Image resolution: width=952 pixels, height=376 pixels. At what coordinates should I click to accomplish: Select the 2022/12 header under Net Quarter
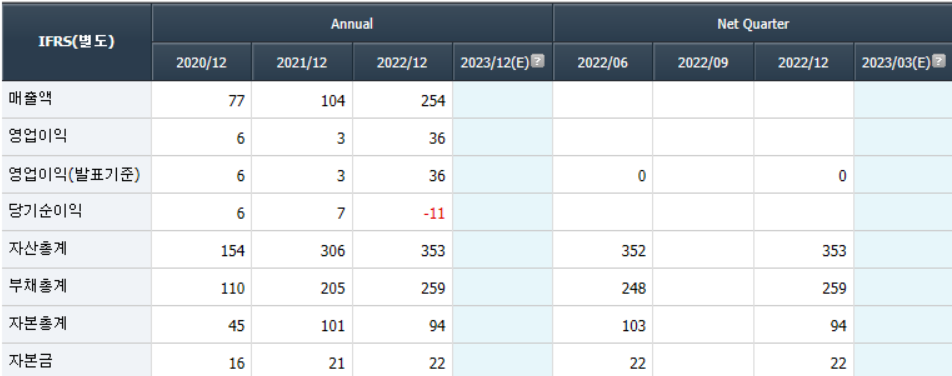point(803,63)
